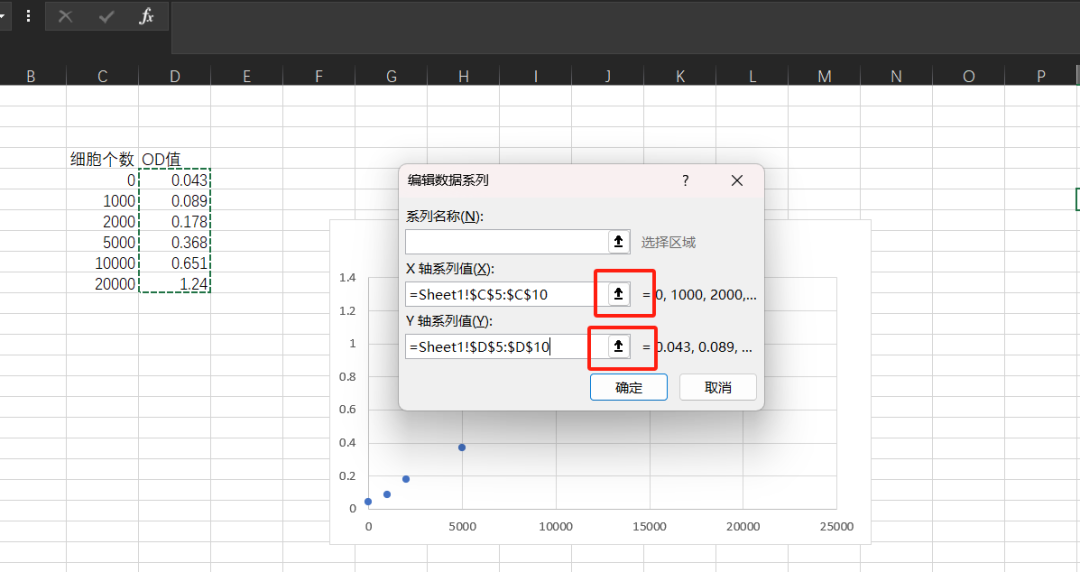Click the dialog help question mark
The height and width of the screenshot is (572, 1080).
685,181
